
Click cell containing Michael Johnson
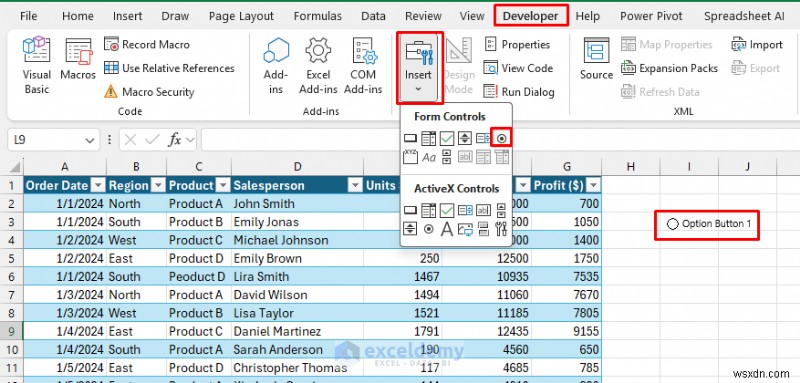[x=297, y=240]
